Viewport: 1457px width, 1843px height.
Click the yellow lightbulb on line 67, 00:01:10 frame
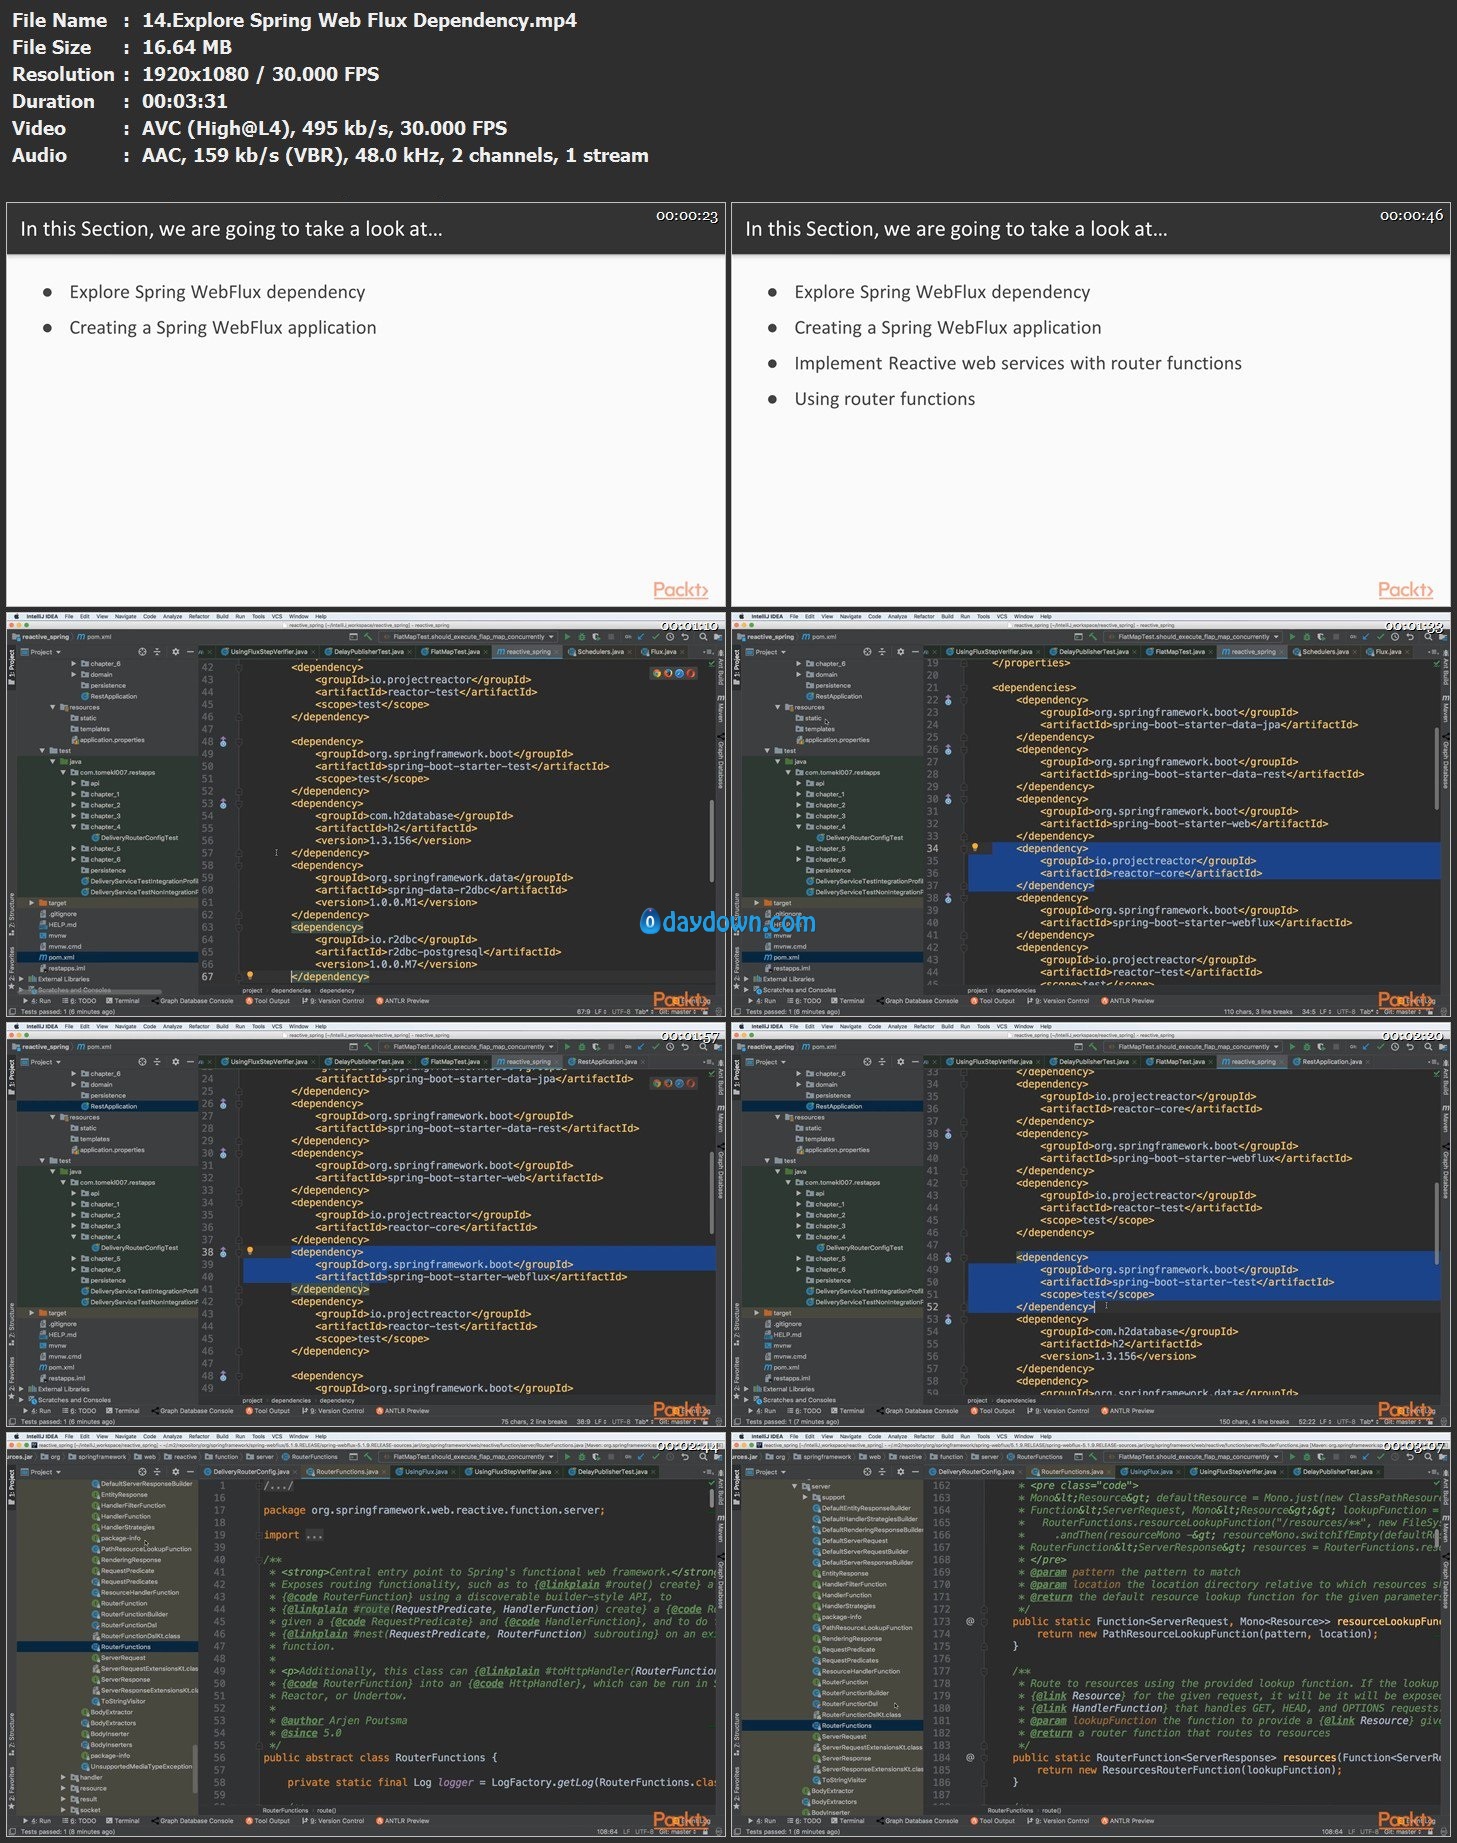(250, 976)
